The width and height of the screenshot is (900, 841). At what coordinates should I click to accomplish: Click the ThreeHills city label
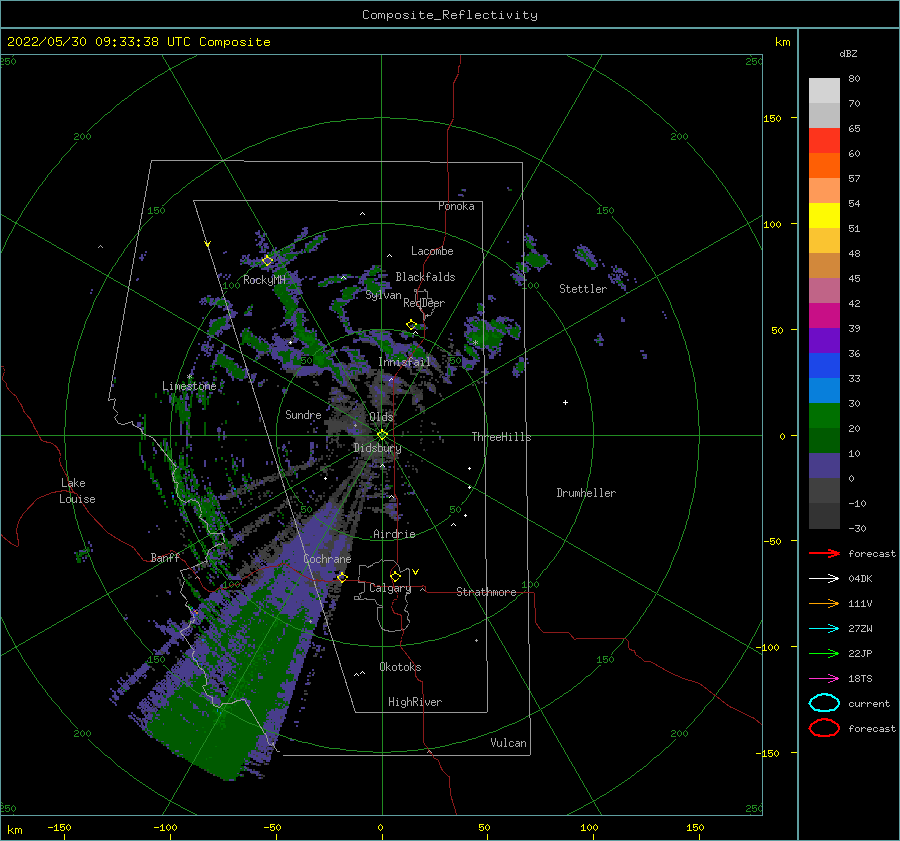pyautogui.click(x=501, y=437)
